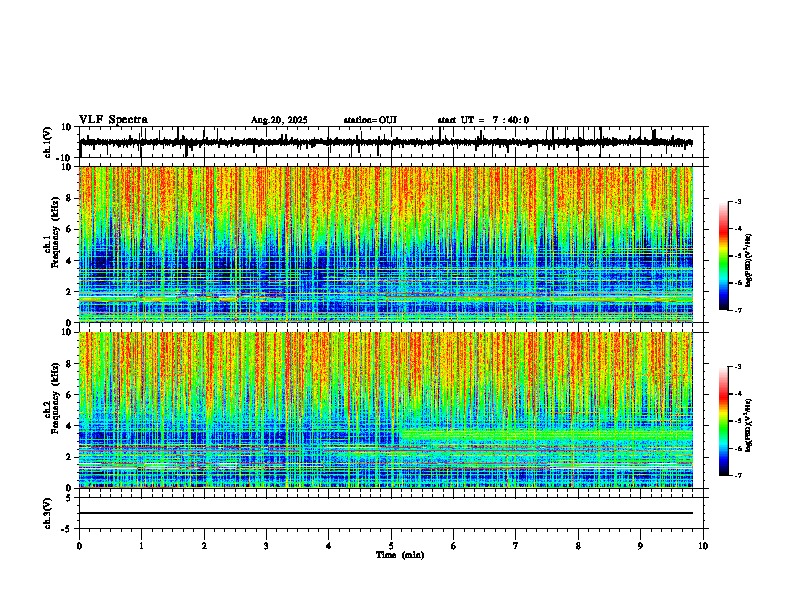The height and width of the screenshot is (612, 792).
Task: Click the 'ch.3(V)' axis label
Action: click(x=48, y=514)
